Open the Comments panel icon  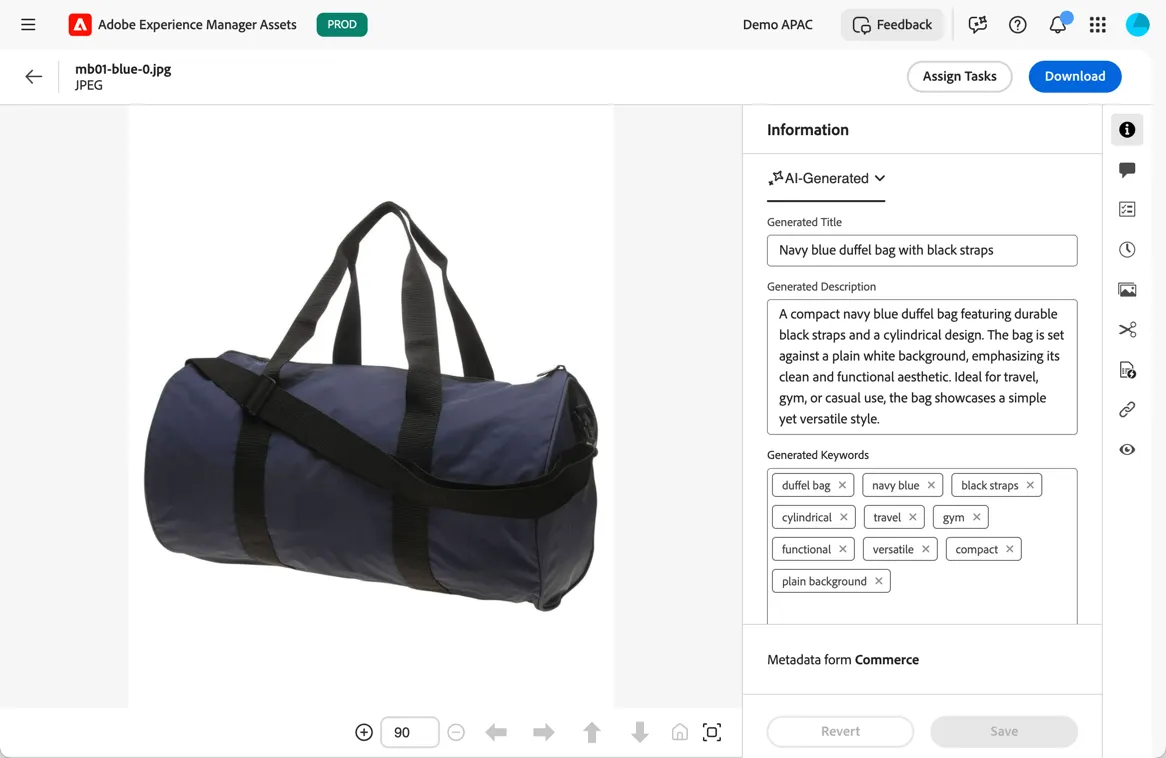click(1127, 170)
